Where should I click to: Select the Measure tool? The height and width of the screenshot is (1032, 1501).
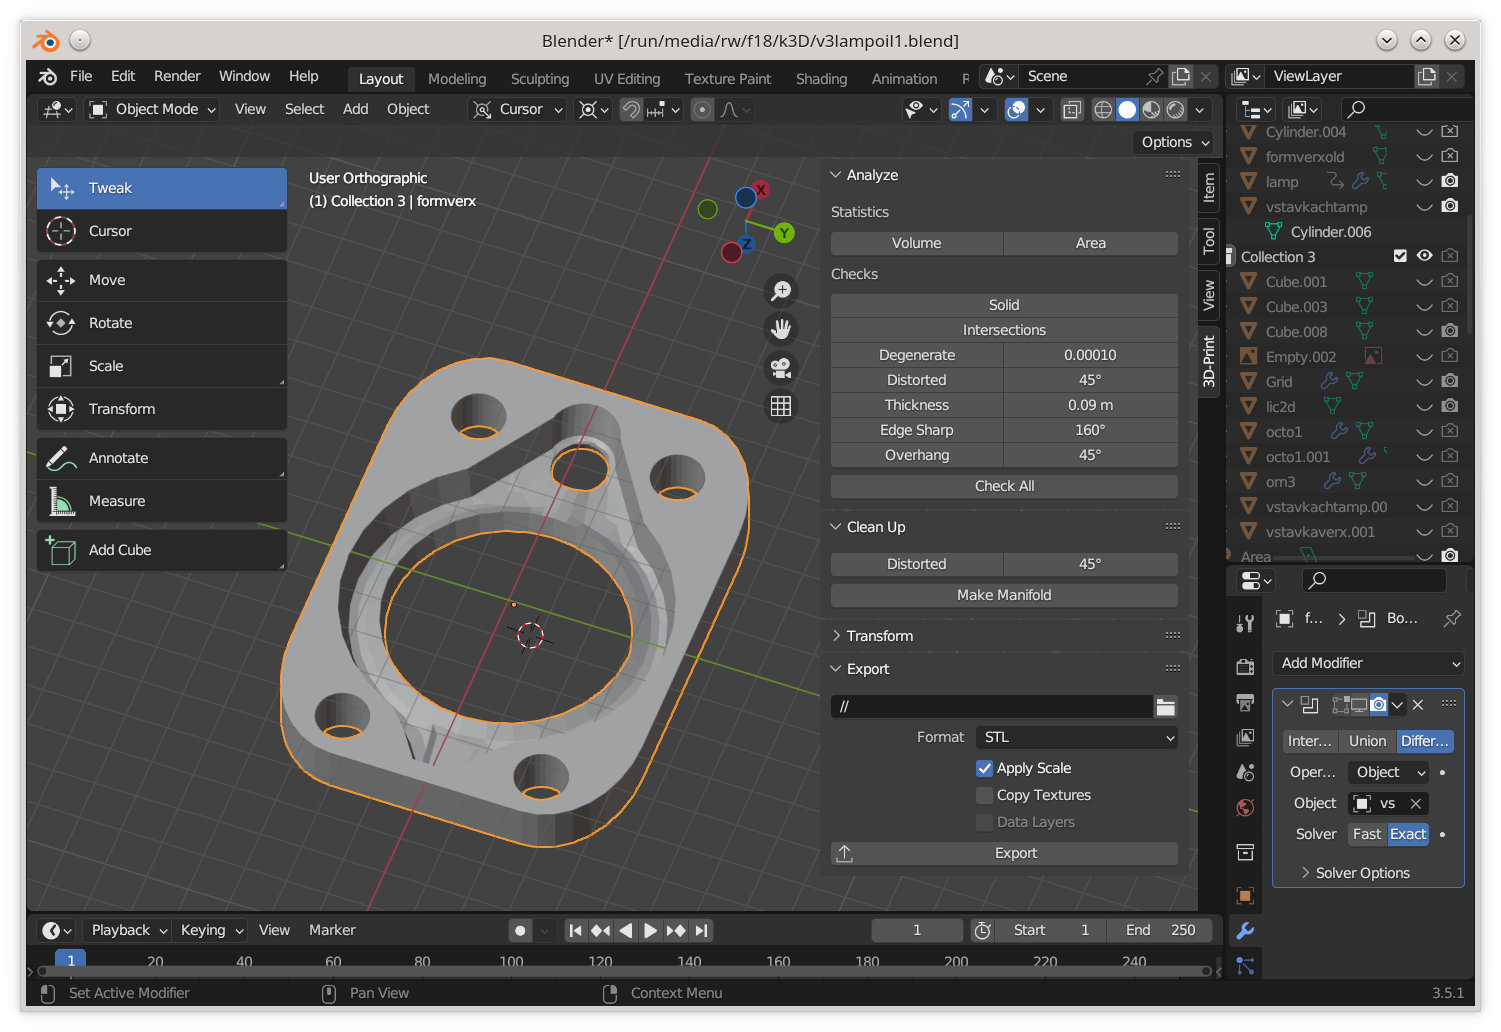pos(116,501)
